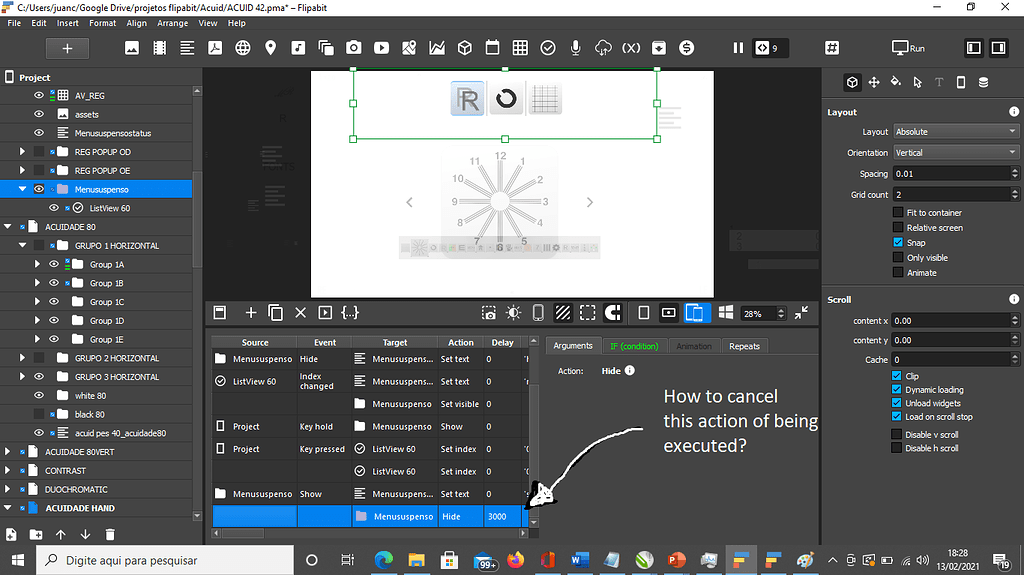Click the large plus add page button
The height and width of the screenshot is (575, 1024).
tap(67, 48)
